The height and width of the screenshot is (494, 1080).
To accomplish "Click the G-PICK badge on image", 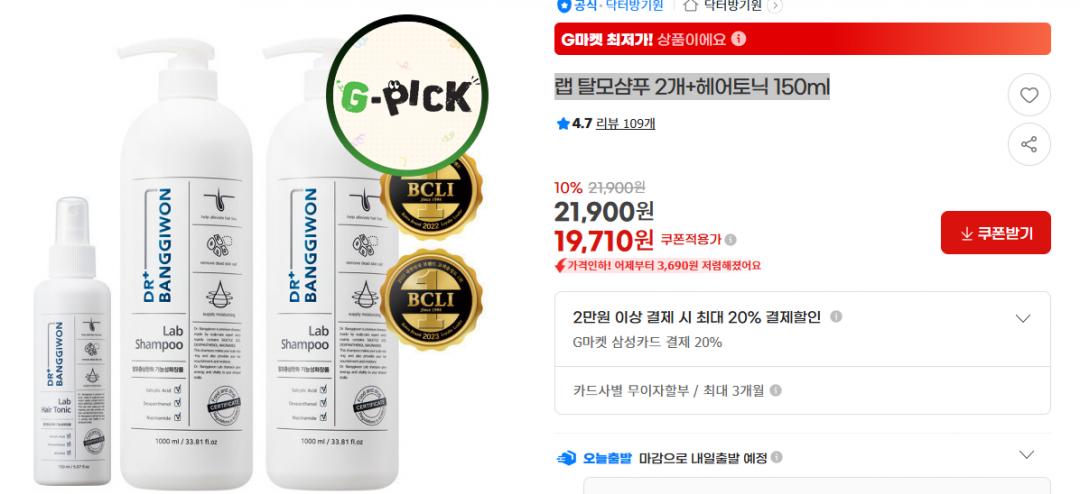I will click(x=407, y=95).
